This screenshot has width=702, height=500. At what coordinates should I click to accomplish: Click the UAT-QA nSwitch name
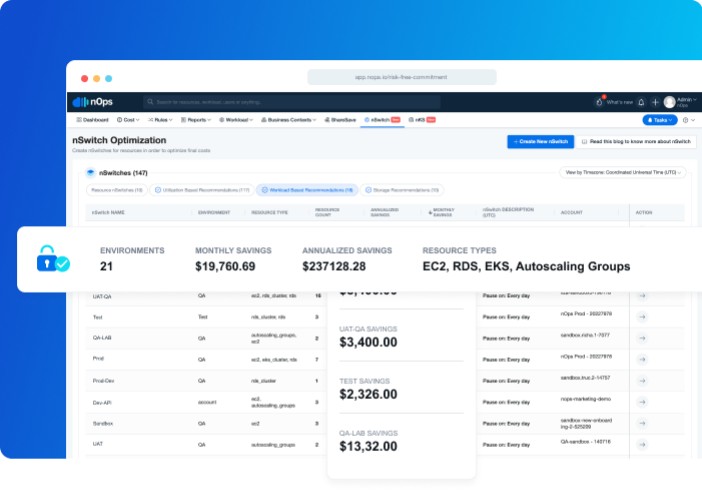pos(102,297)
